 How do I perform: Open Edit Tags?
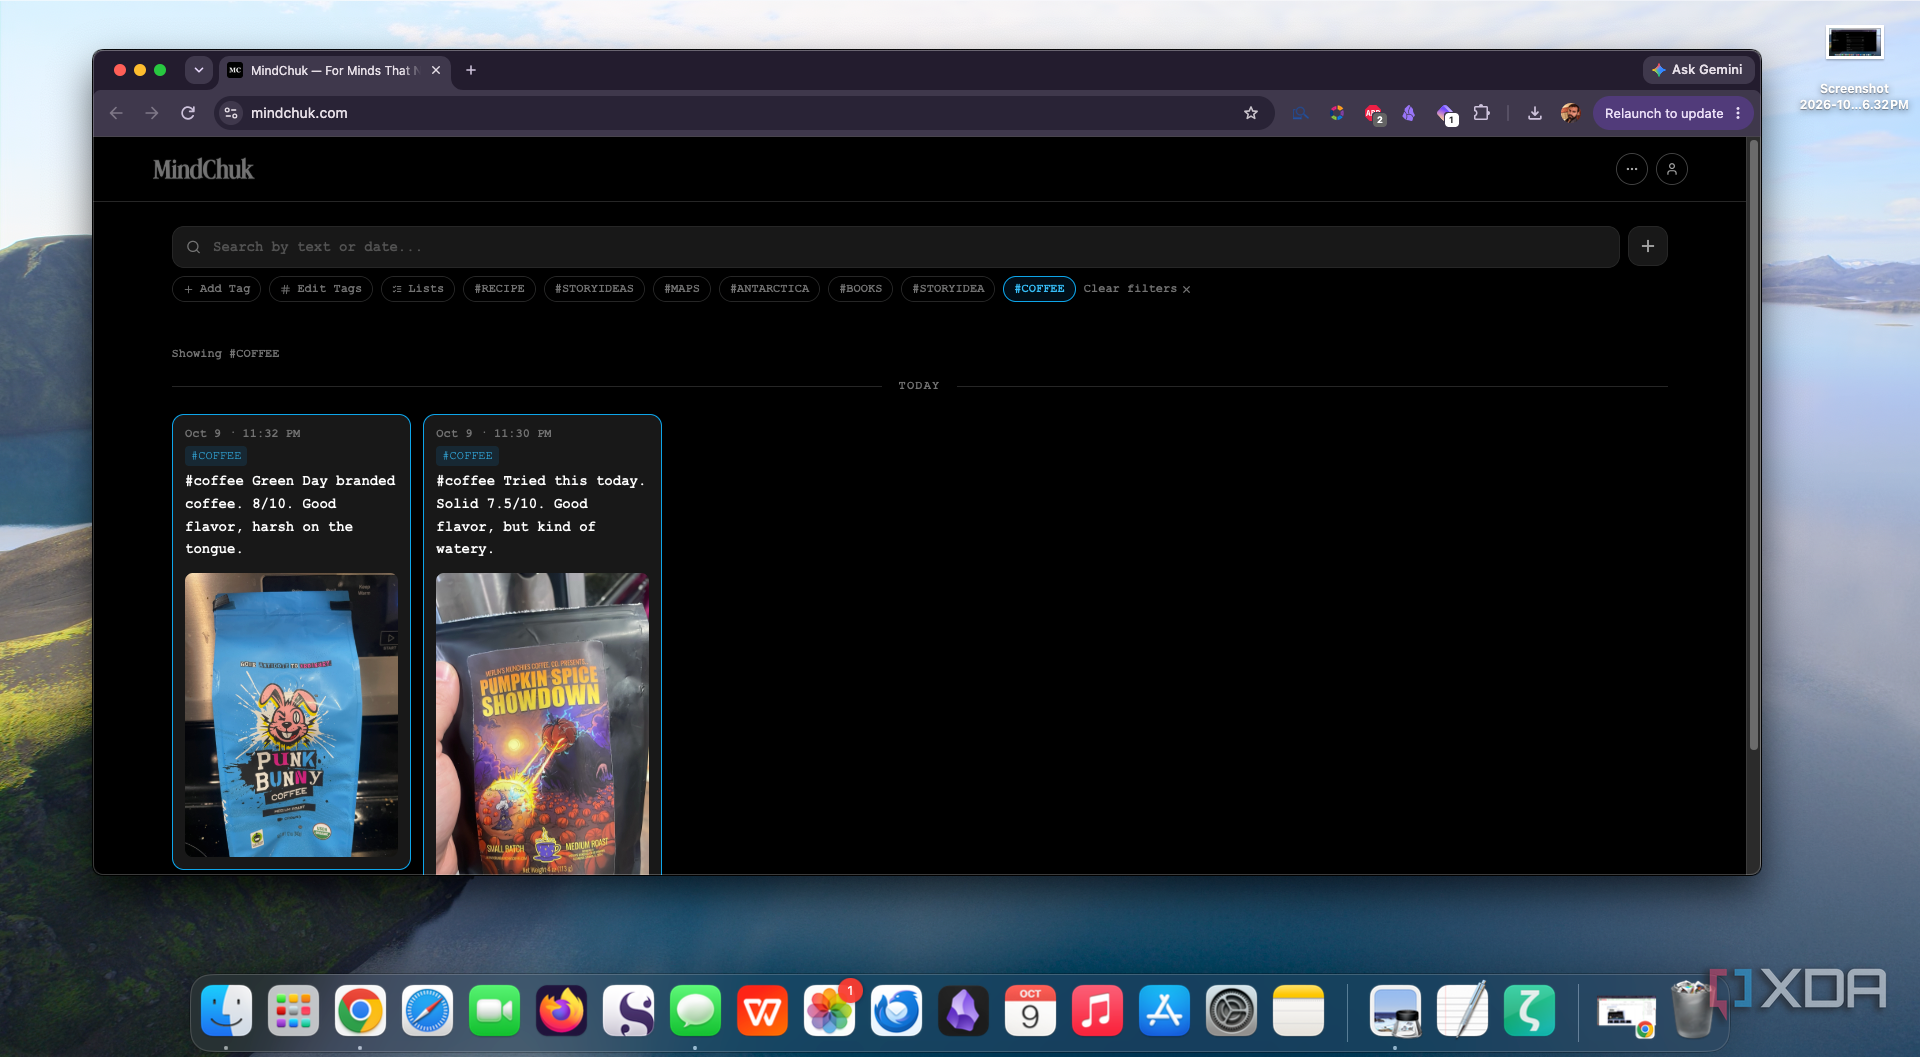pos(321,289)
